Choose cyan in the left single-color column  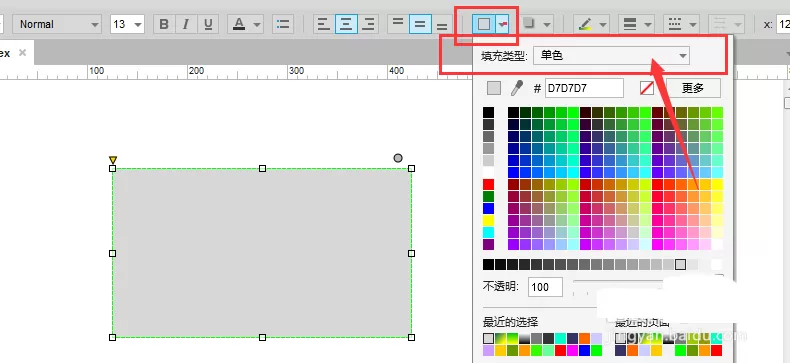[488, 232]
